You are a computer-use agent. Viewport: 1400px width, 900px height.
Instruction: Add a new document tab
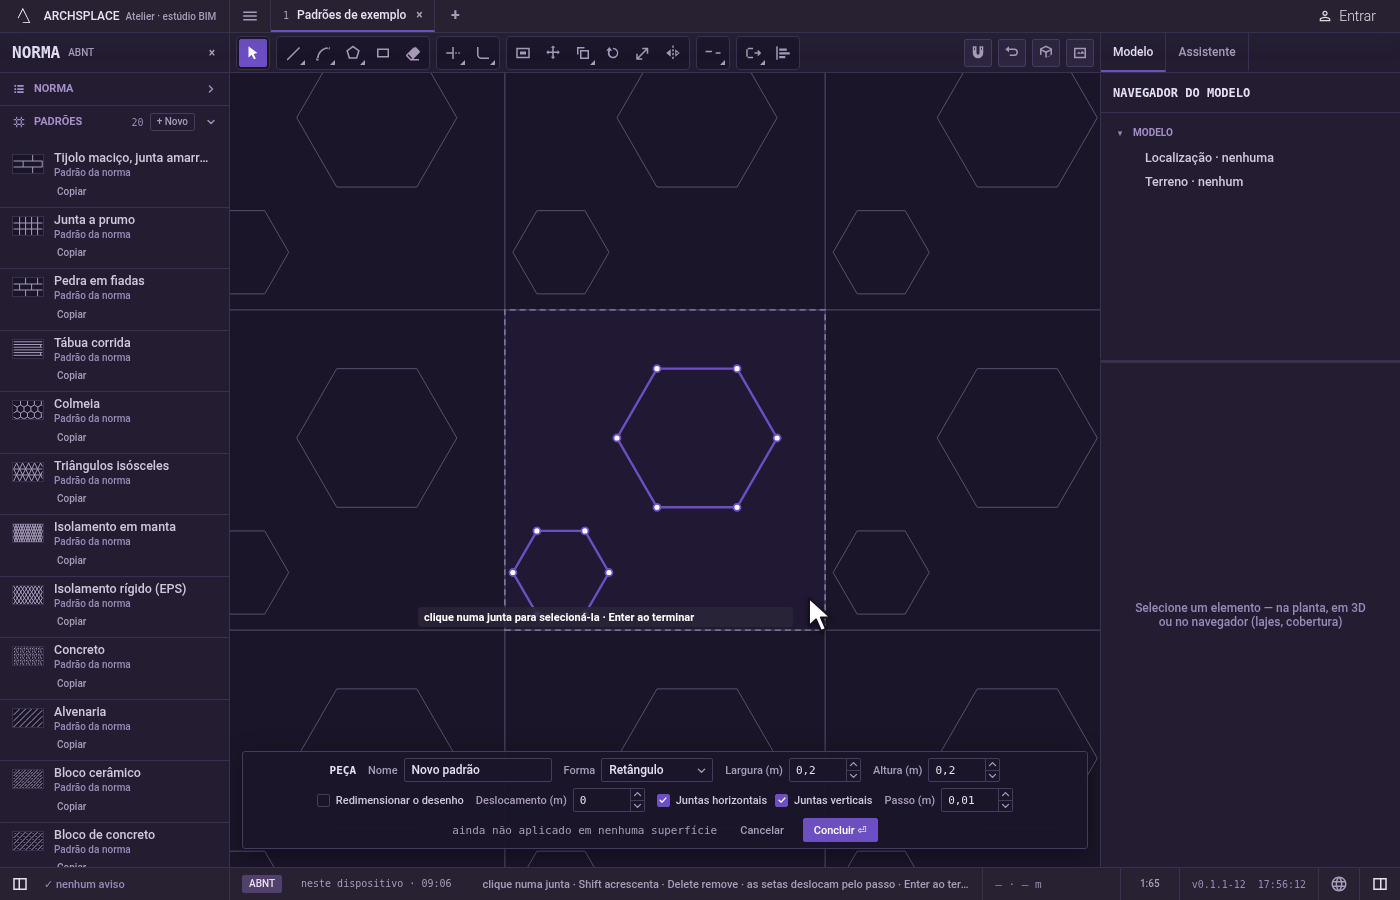coord(455,15)
